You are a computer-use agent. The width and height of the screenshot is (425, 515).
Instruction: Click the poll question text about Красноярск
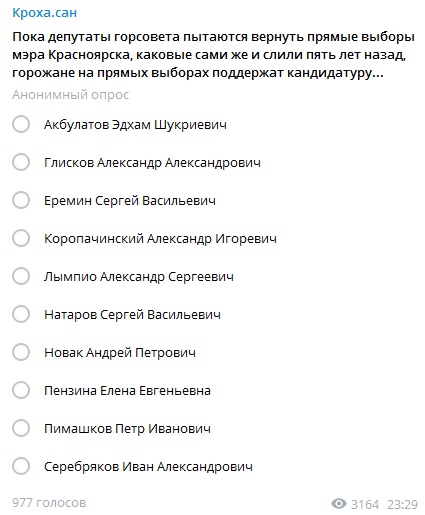(213, 55)
